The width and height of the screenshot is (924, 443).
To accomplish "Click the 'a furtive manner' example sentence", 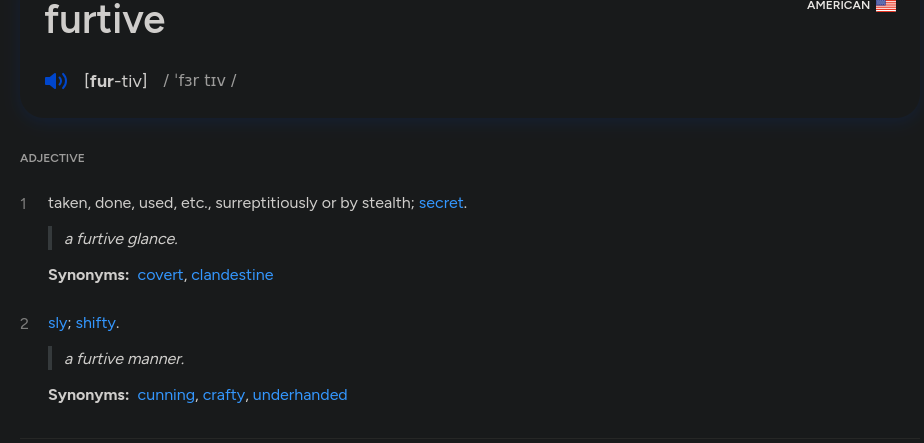I will point(124,359).
